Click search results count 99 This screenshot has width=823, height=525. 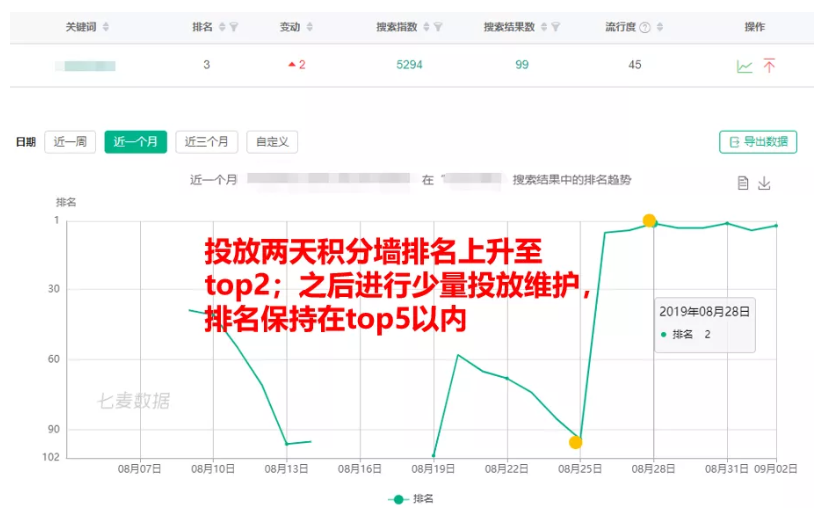(x=522, y=65)
